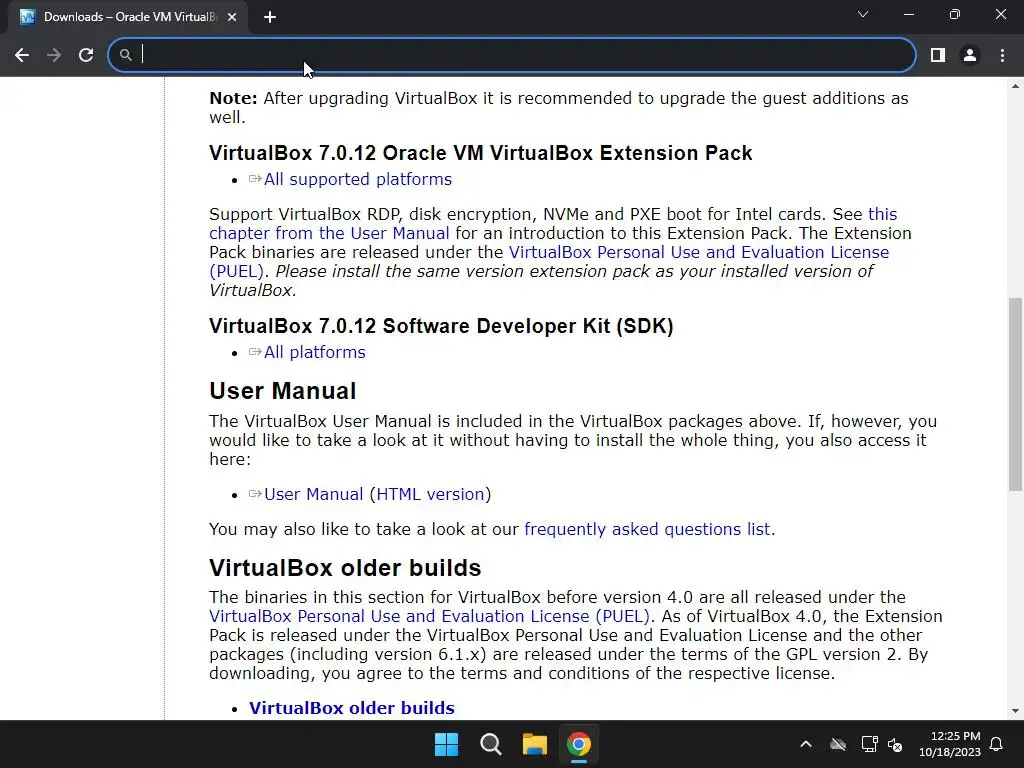Click the scrollbar's down arrow
Viewport: 1024px width, 768px height.
(1015, 711)
